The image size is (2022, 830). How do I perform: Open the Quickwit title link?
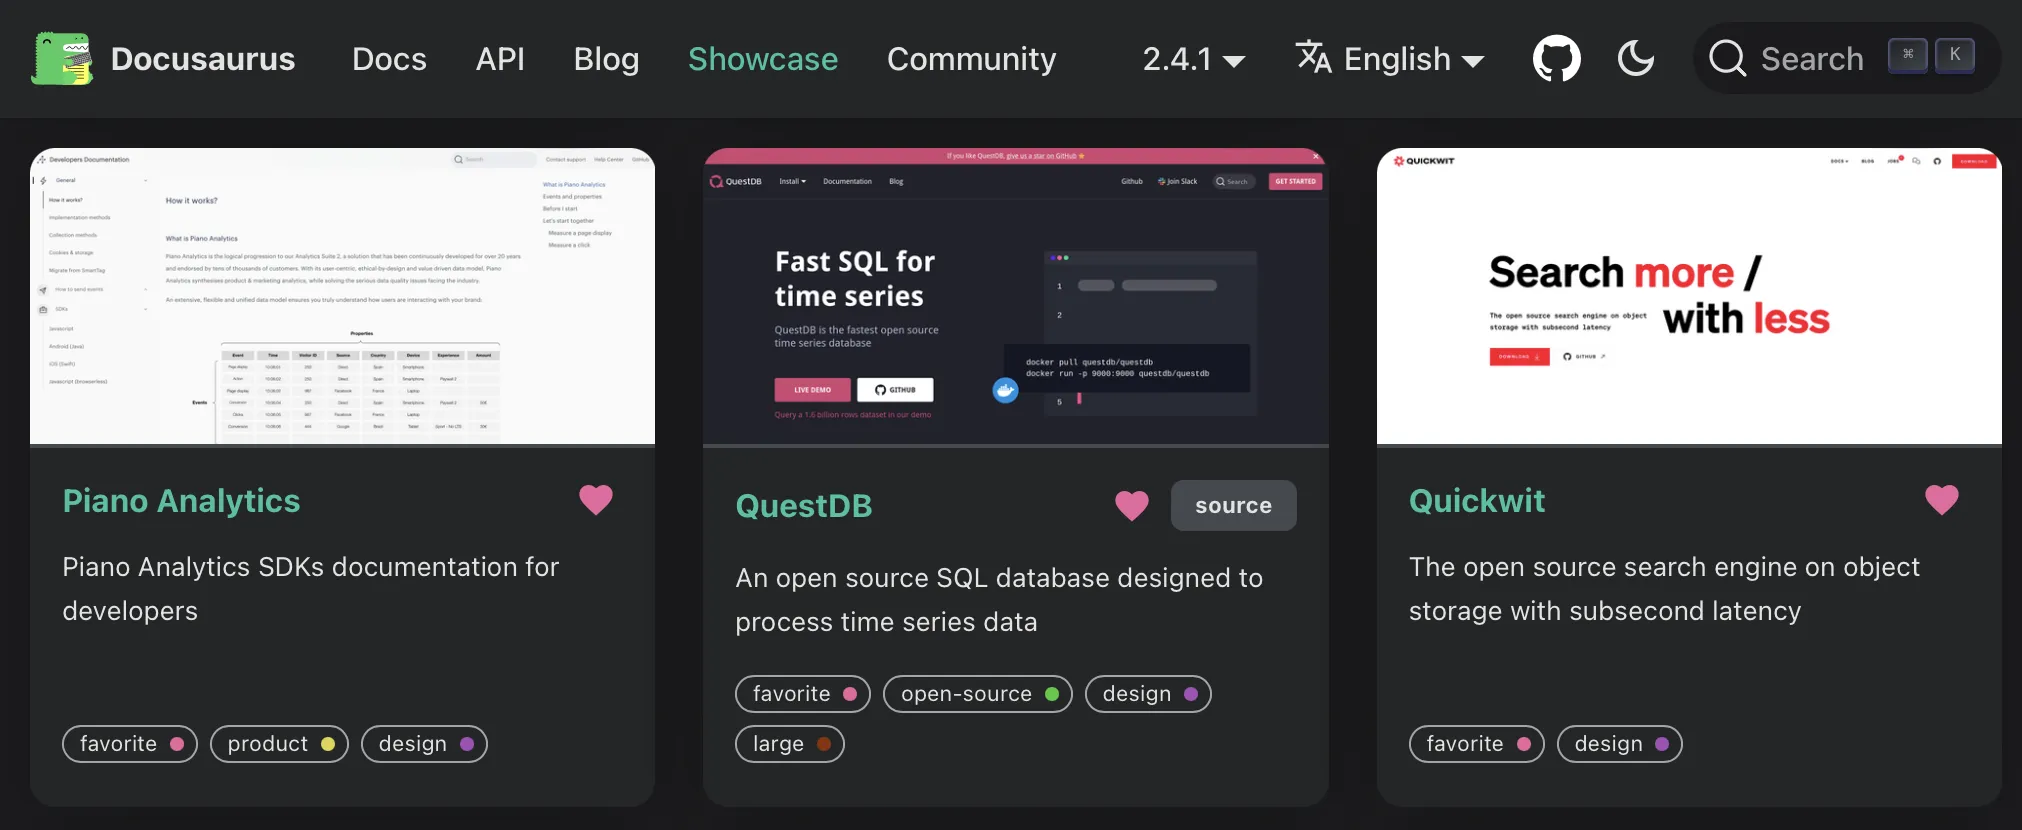click(x=1477, y=500)
